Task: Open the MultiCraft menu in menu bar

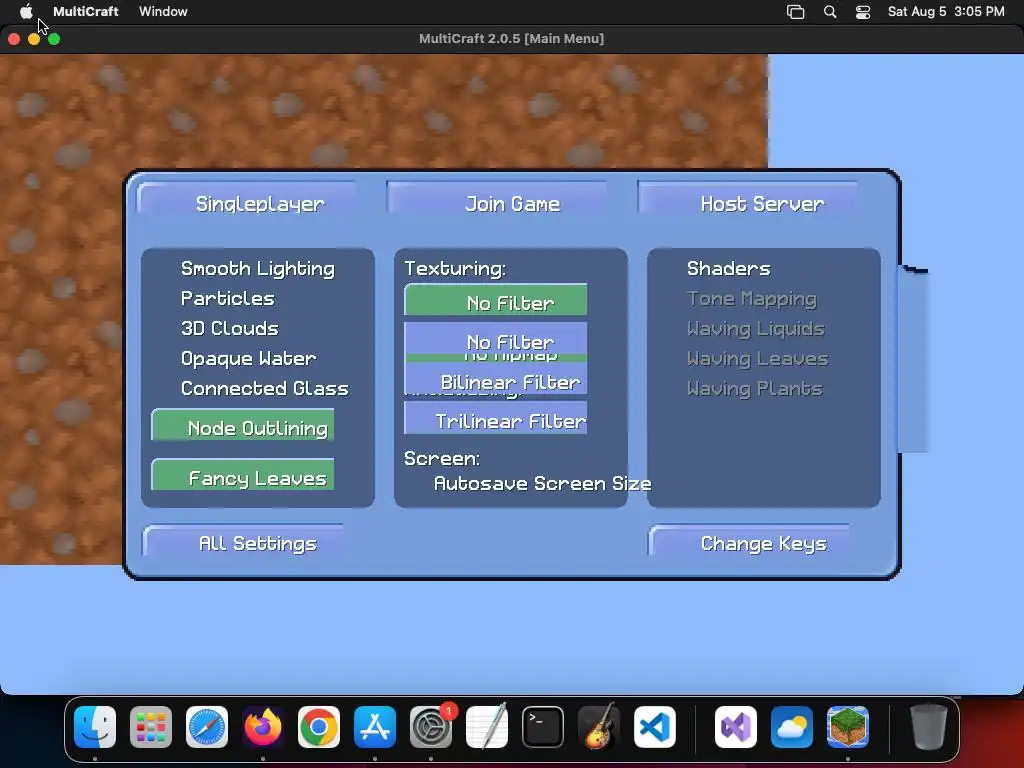Action: point(86,11)
